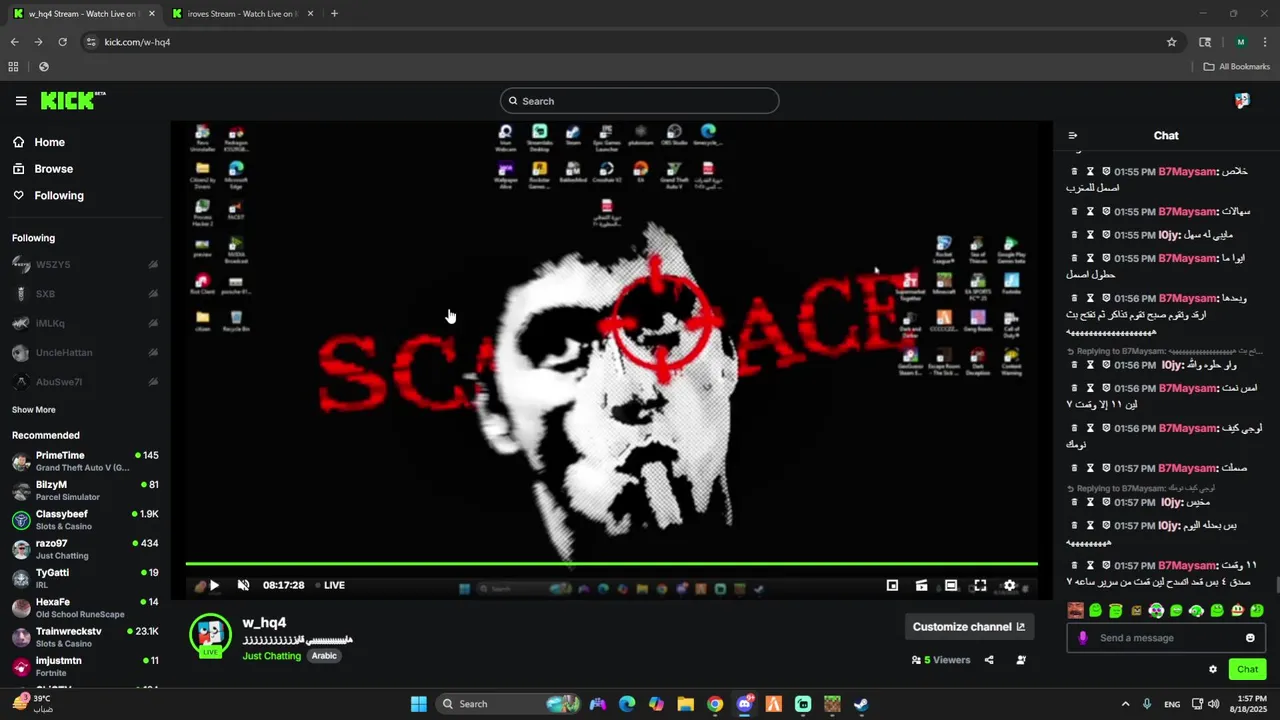This screenshot has width=1280, height=720.
Task: Select the man's face emote
Action: coord(1075,610)
